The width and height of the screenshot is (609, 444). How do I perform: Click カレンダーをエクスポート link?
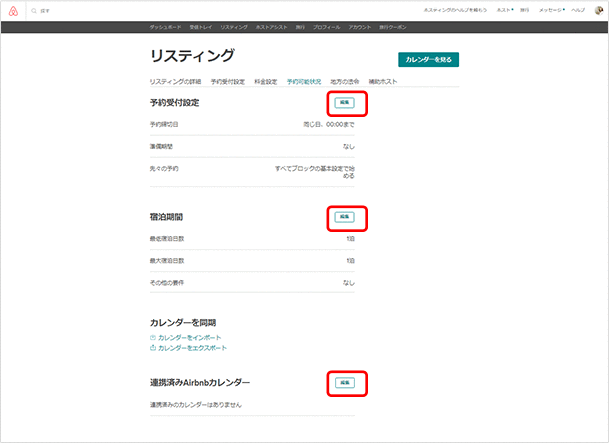tap(192, 348)
